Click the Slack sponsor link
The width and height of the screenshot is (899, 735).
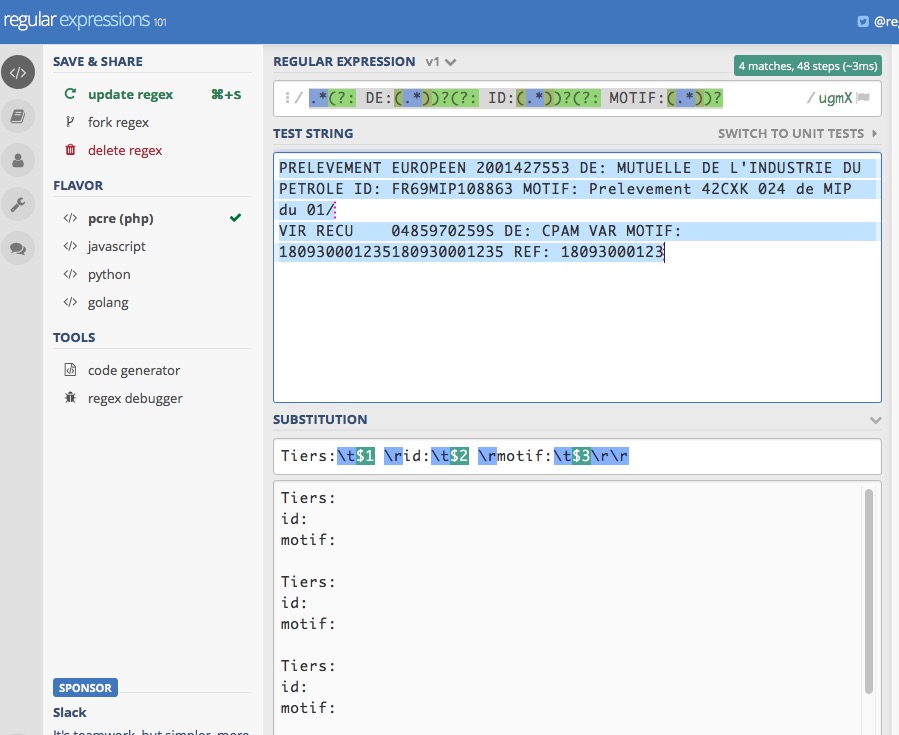[x=69, y=713]
